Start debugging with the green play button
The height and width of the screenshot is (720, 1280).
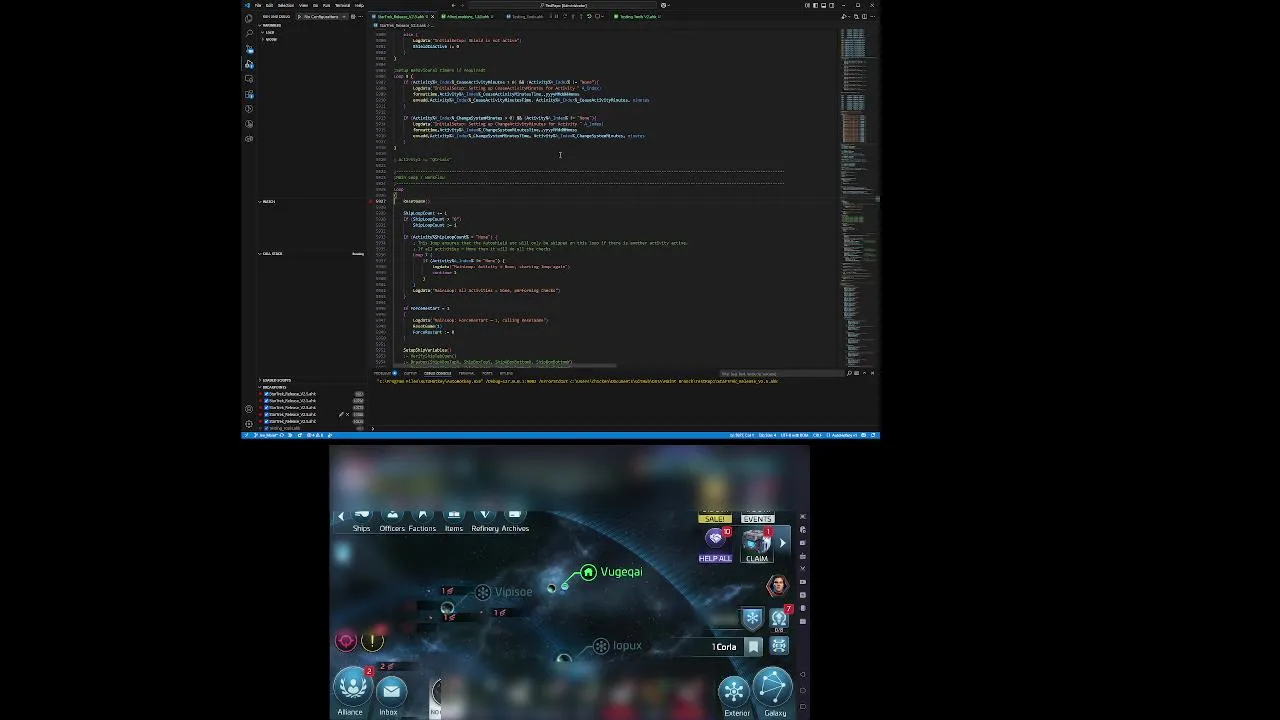coord(299,16)
